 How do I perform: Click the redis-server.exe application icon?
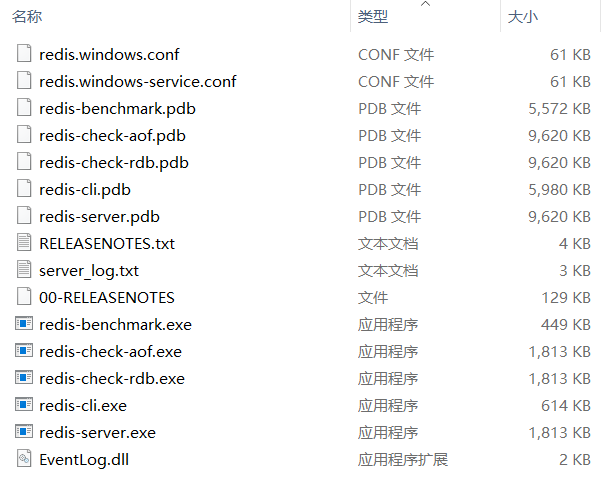tap(25, 432)
